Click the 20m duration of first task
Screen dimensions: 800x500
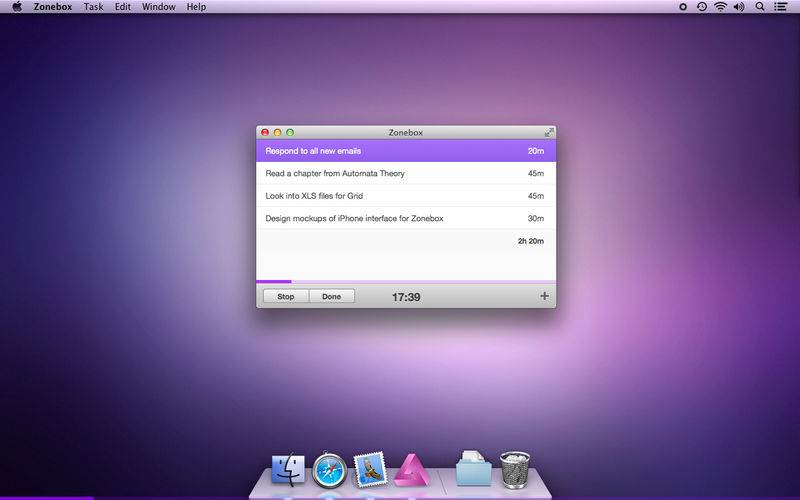(x=536, y=151)
